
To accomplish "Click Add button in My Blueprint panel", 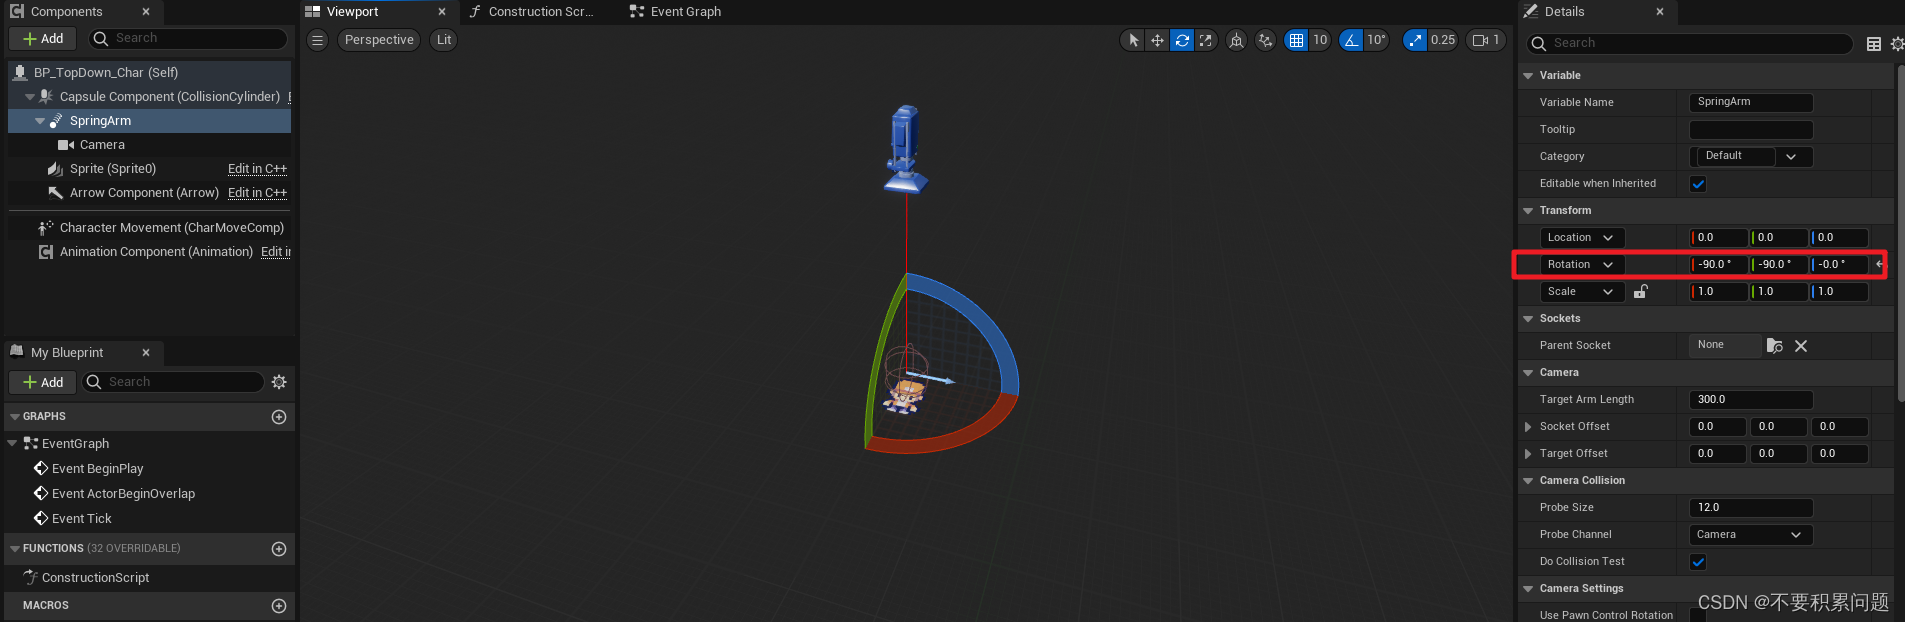I will 43,382.
